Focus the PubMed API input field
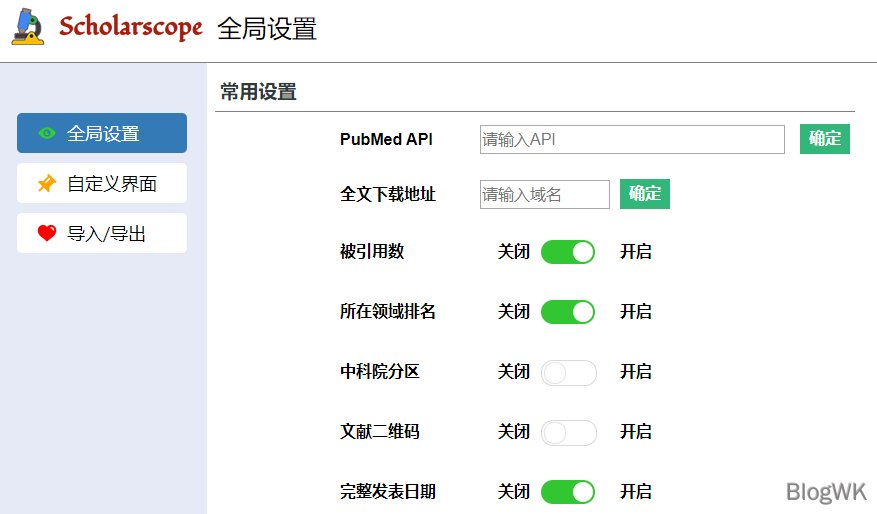This screenshot has height=514, width=877. 631,139
